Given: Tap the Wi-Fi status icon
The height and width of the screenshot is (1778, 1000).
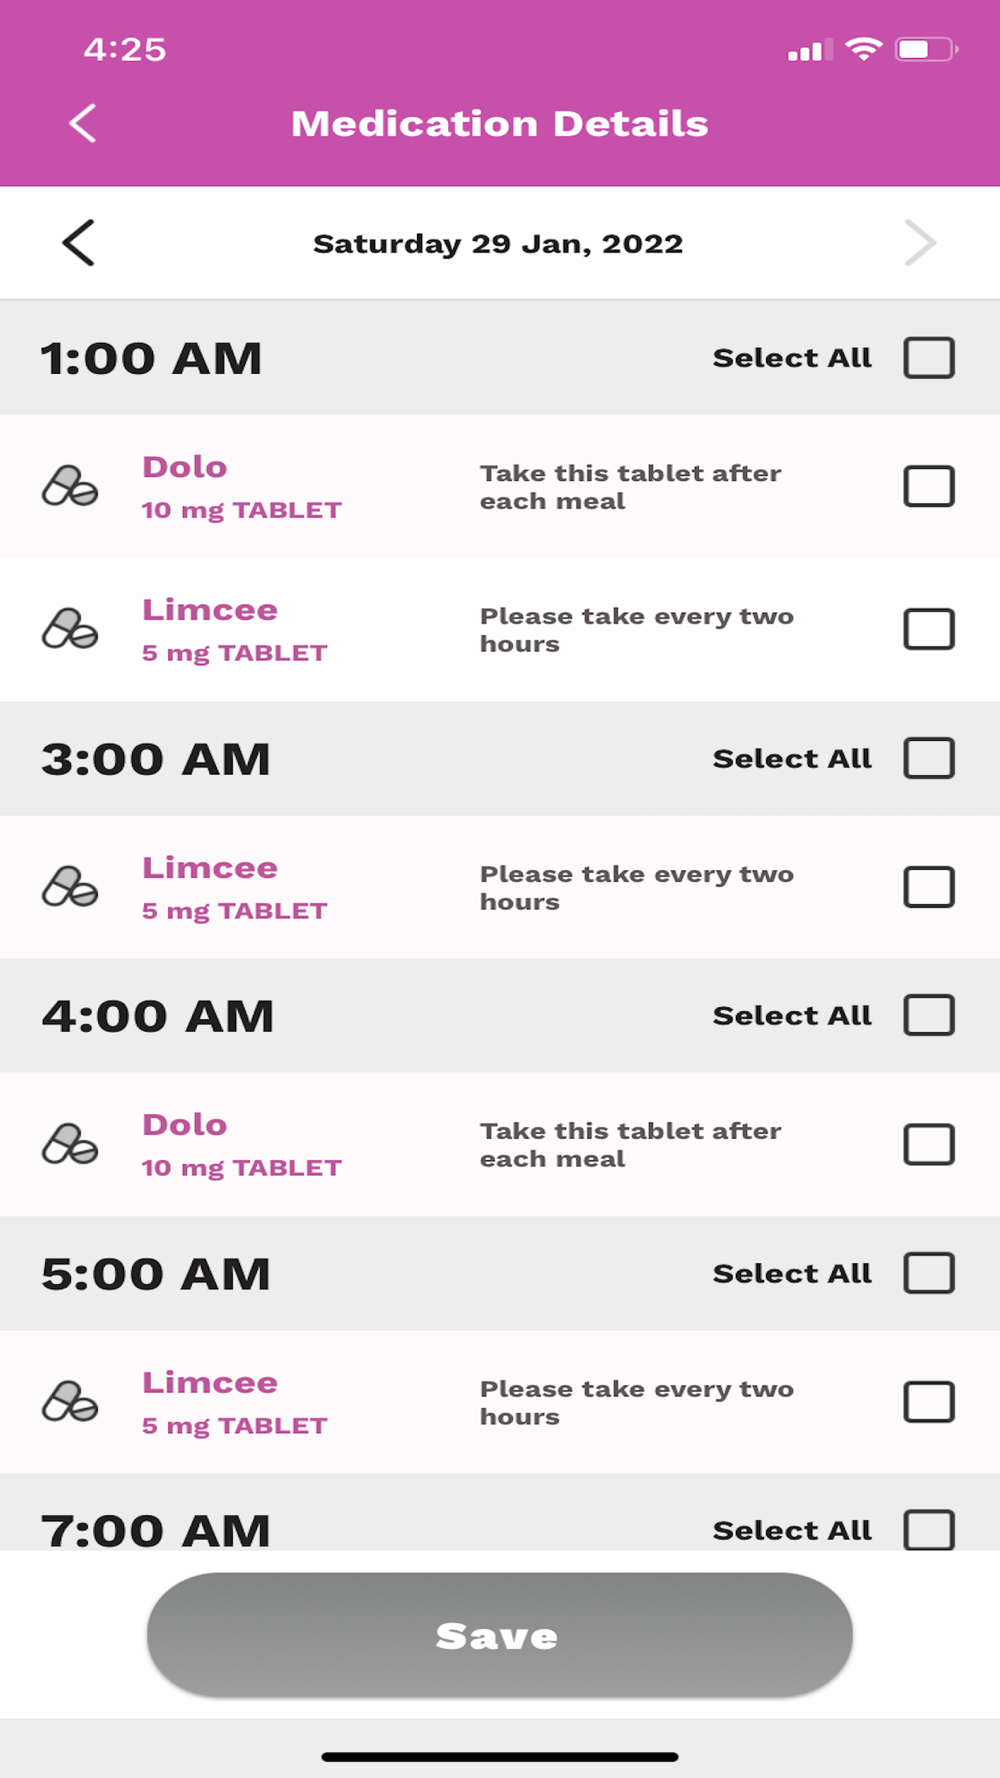Looking at the screenshot, I should (x=863, y=49).
